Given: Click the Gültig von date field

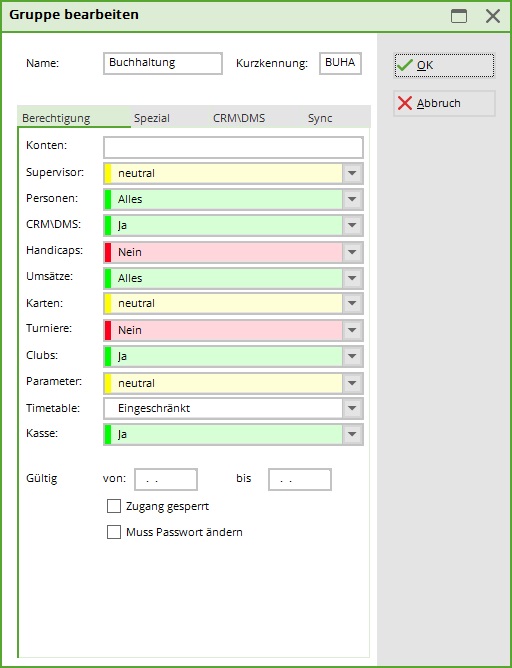Looking at the screenshot, I should point(166,480).
